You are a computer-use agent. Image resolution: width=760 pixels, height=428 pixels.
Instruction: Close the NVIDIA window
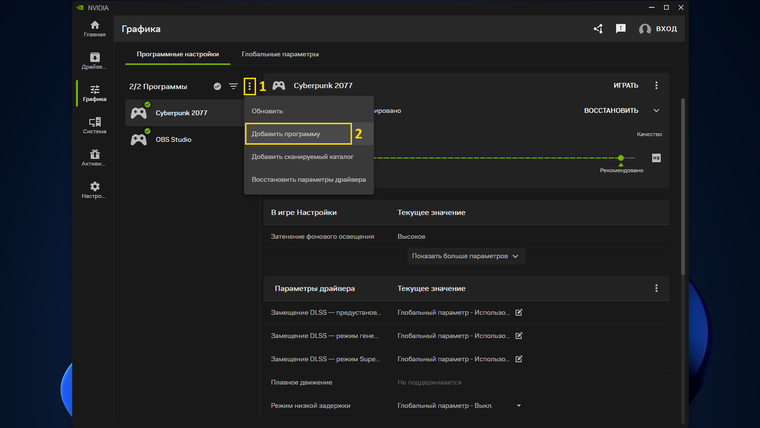[x=681, y=7]
